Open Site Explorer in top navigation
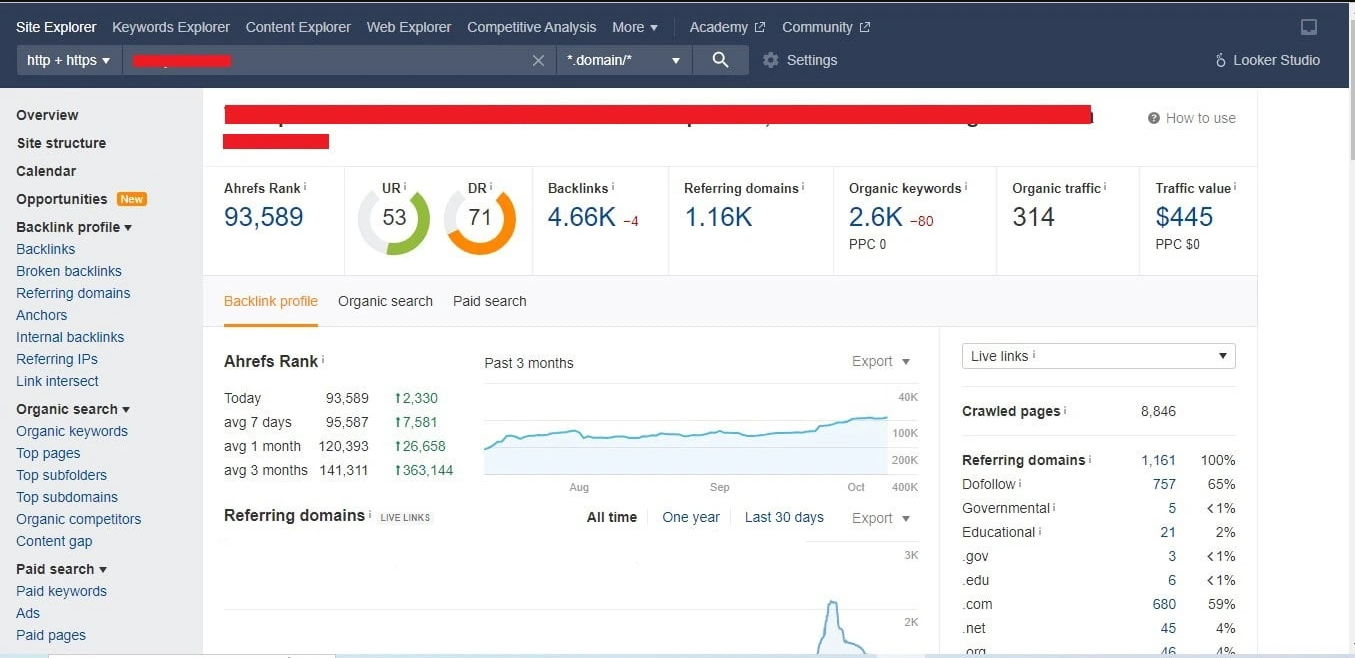1355x658 pixels. 56,27
